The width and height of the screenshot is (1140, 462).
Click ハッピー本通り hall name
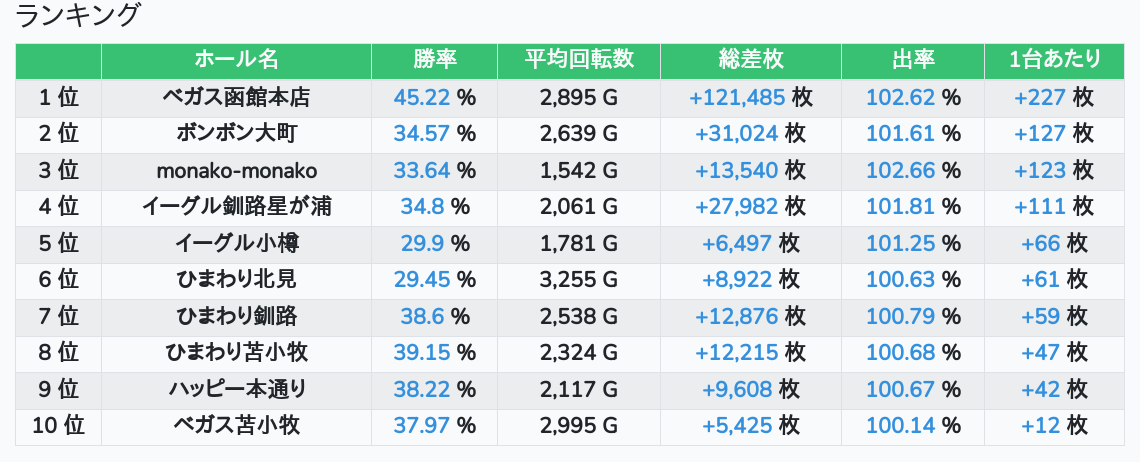coord(236,389)
